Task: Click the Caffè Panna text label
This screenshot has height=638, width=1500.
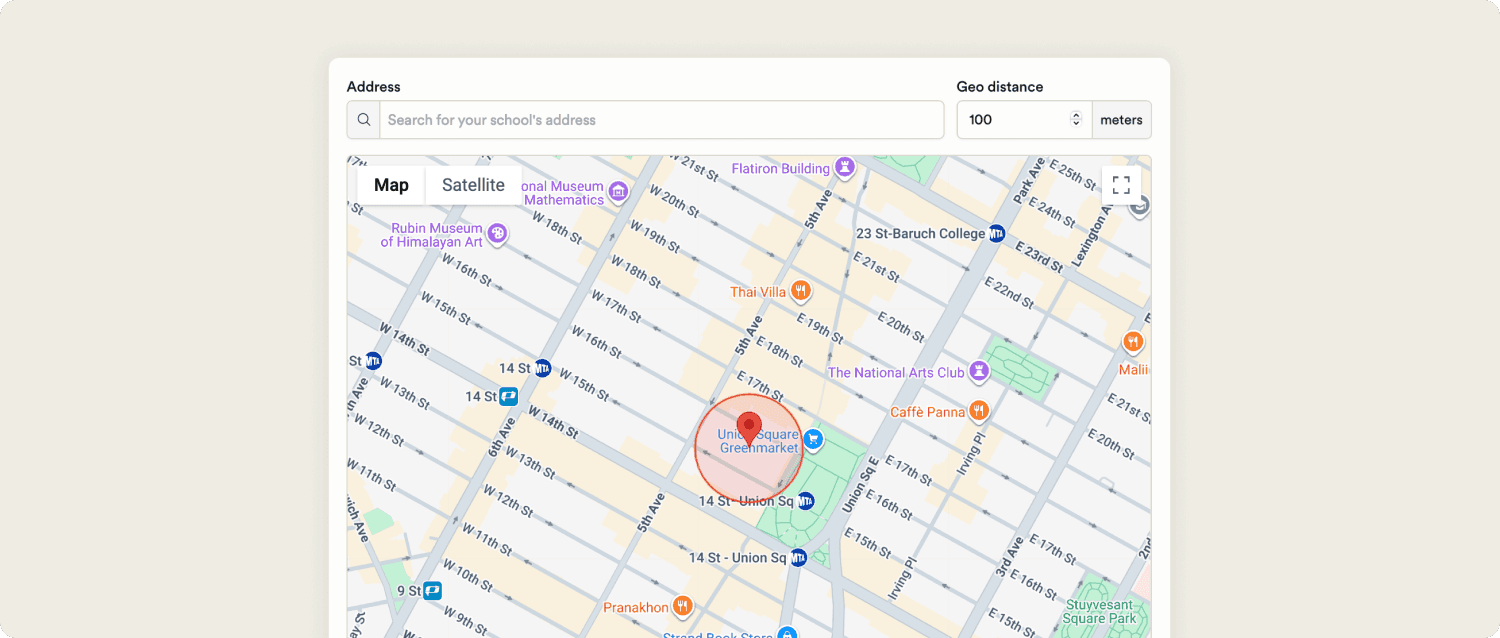Action: [x=928, y=412]
